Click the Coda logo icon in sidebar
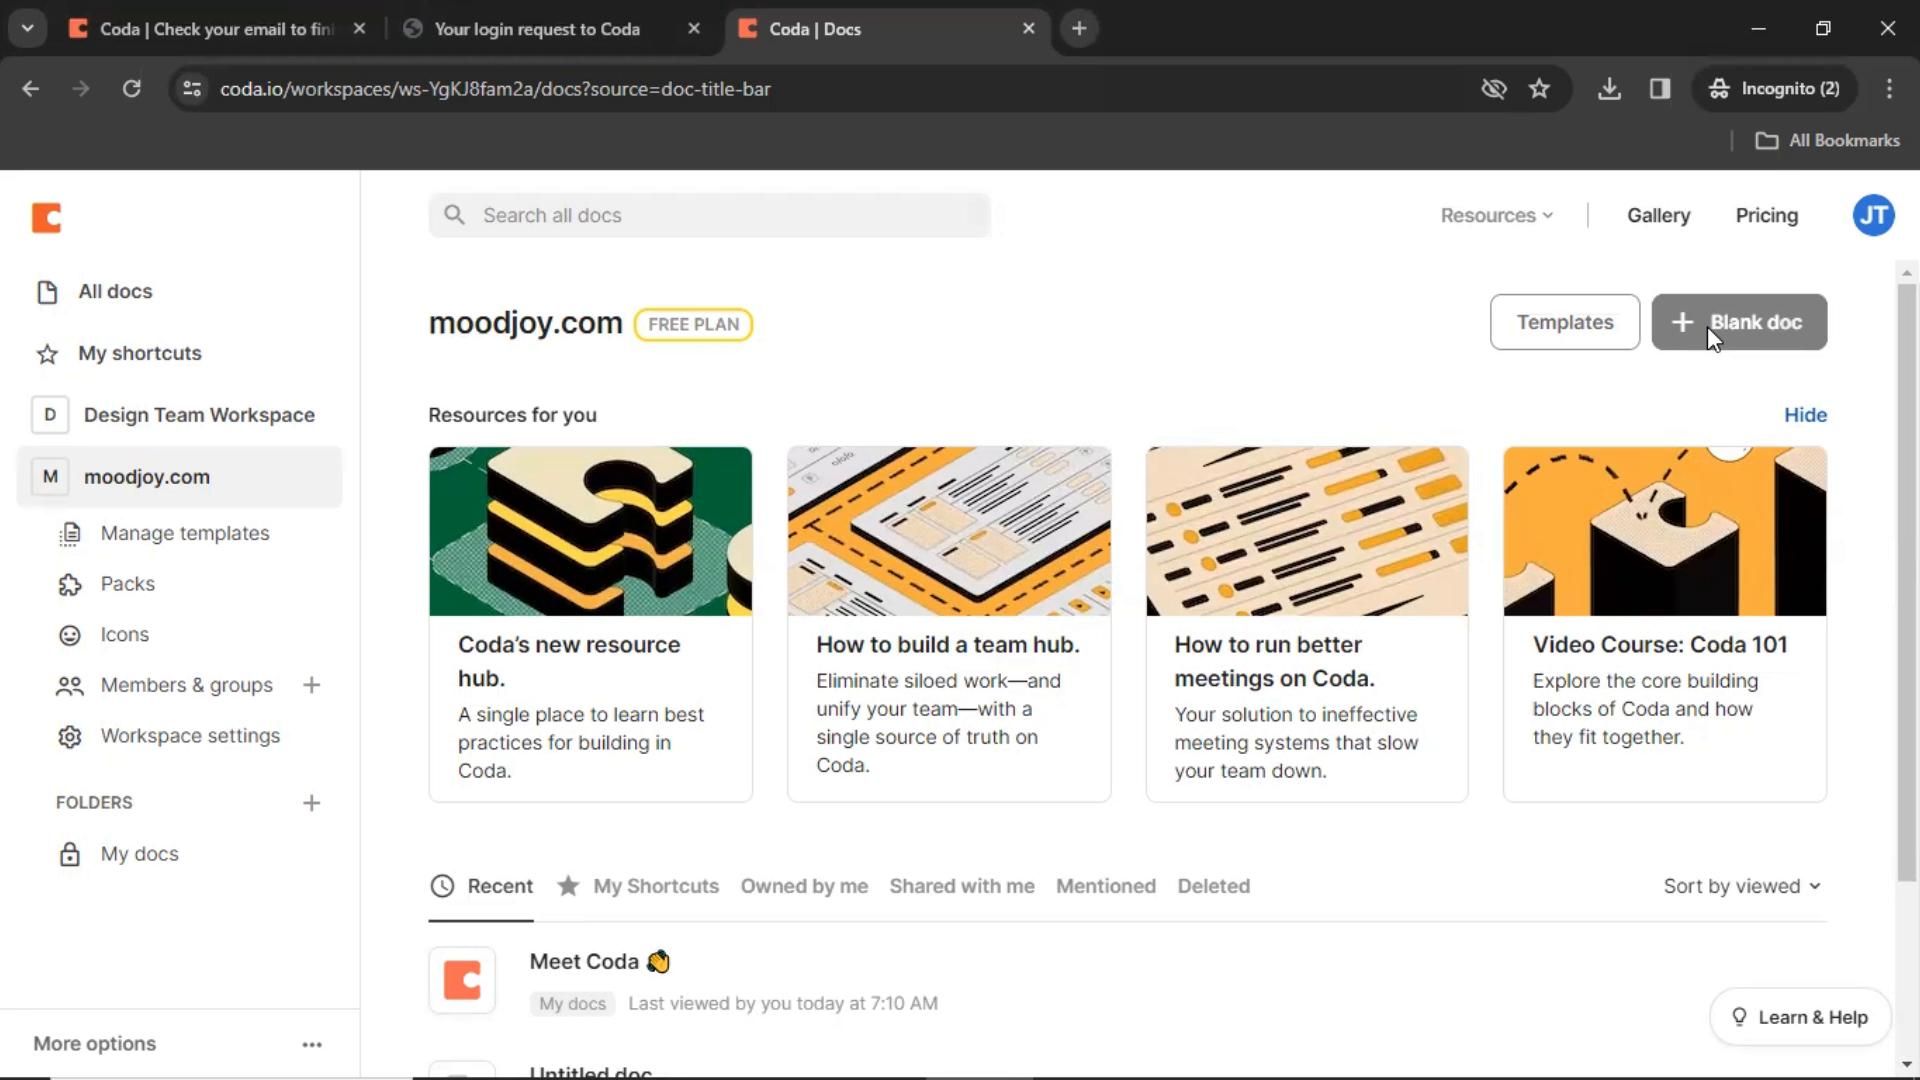The height and width of the screenshot is (1080, 1920). click(47, 218)
